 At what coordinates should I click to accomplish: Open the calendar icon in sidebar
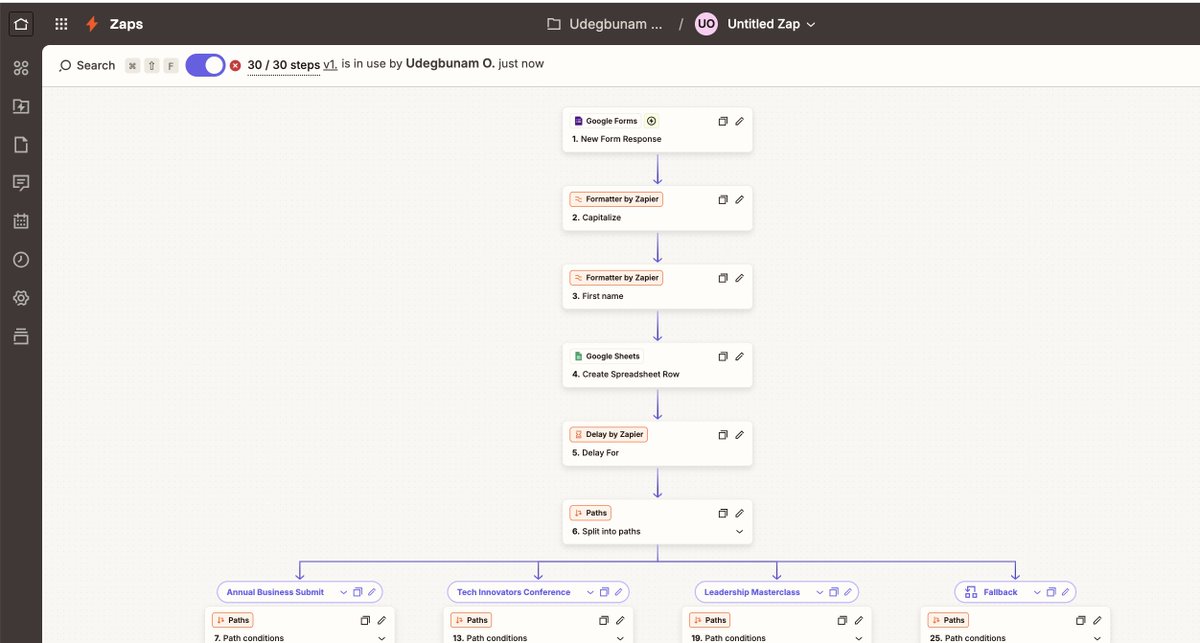(x=21, y=221)
